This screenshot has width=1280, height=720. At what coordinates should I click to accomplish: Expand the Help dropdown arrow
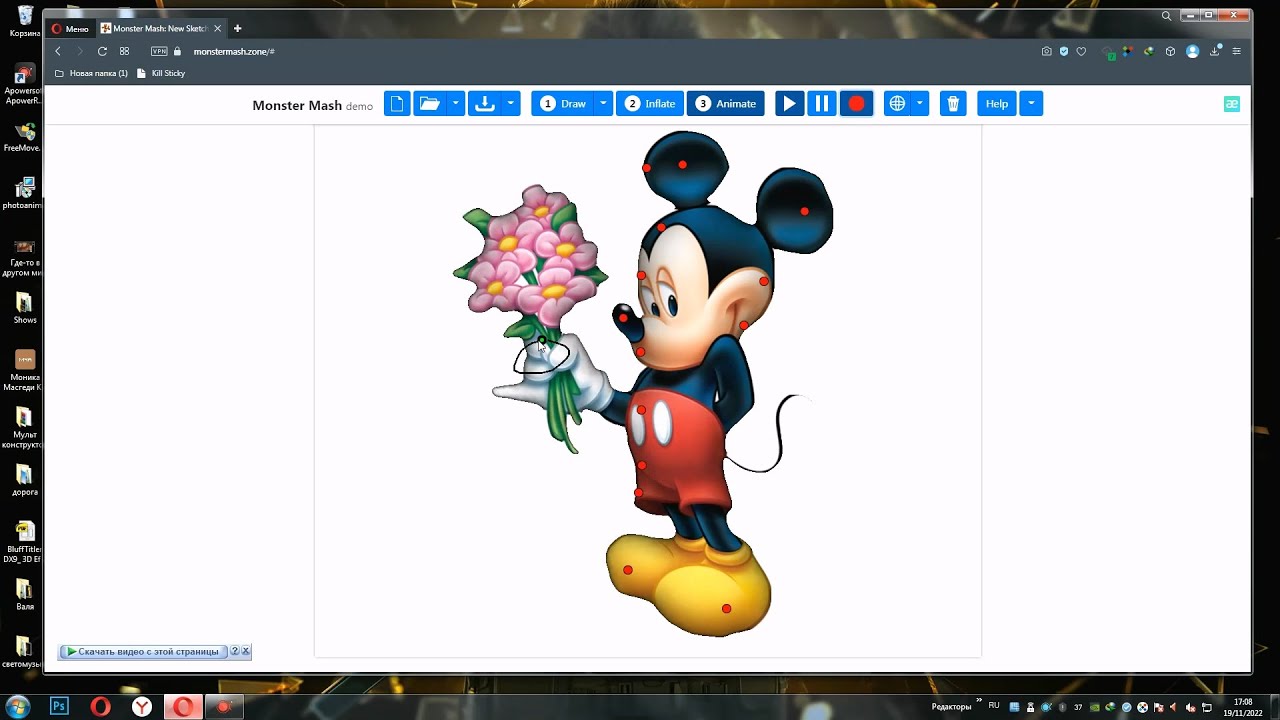click(x=1031, y=104)
